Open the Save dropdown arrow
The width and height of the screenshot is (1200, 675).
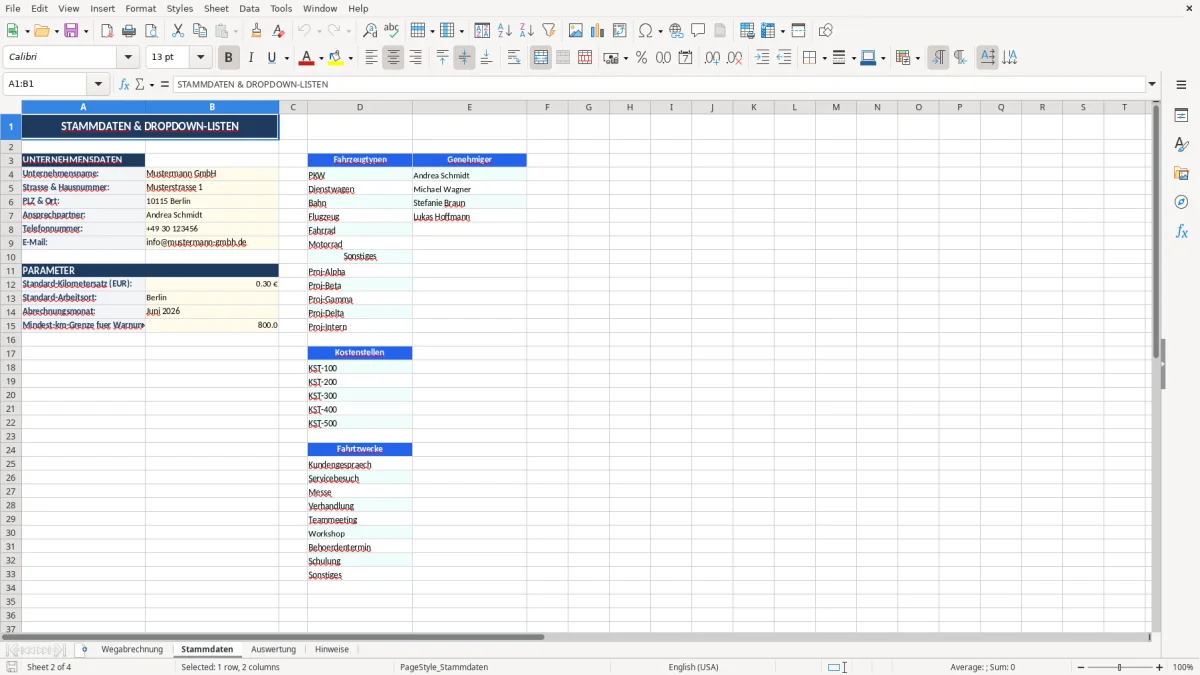pos(86,31)
